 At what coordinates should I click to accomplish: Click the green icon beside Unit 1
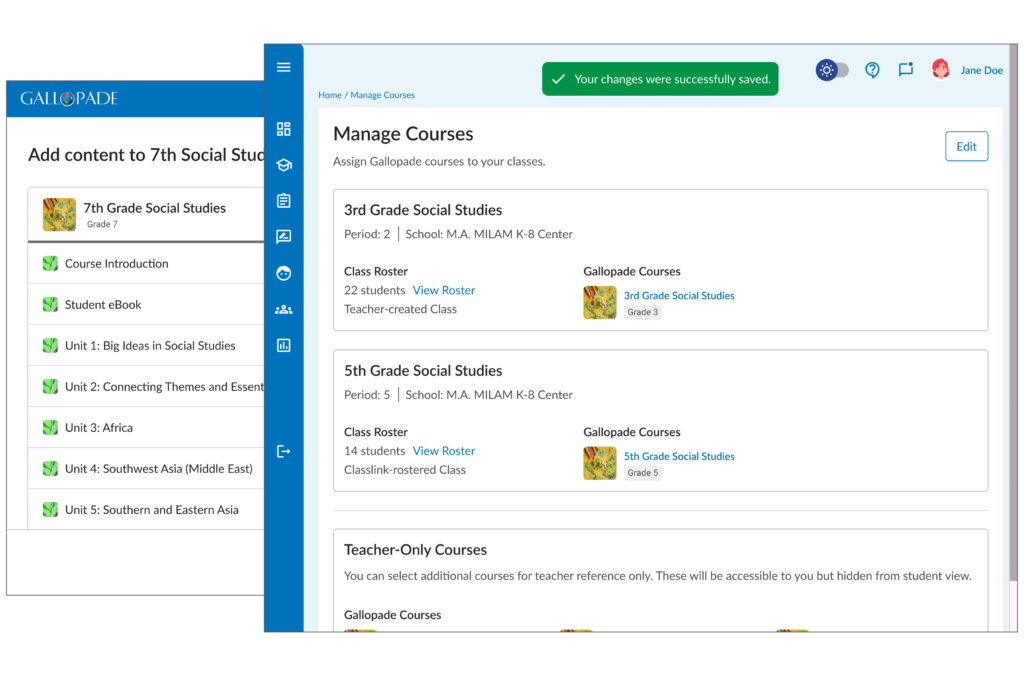point(50,346)
